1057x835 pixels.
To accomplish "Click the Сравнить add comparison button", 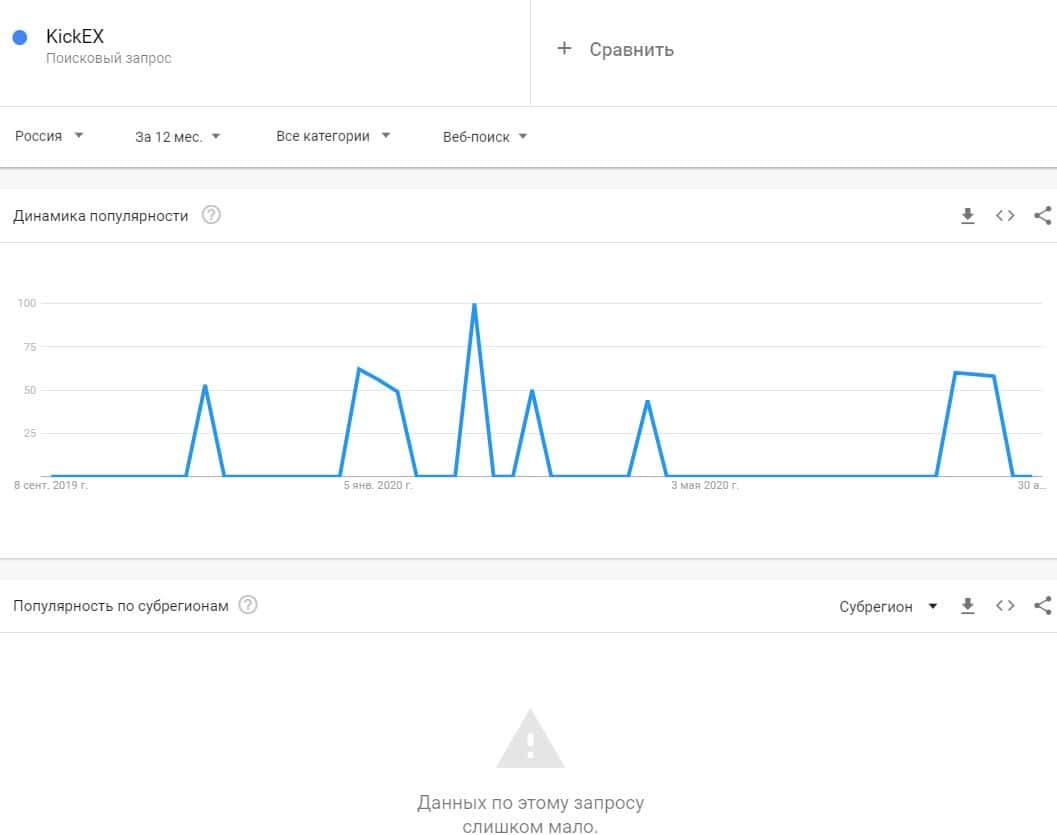I will (631, 50).
